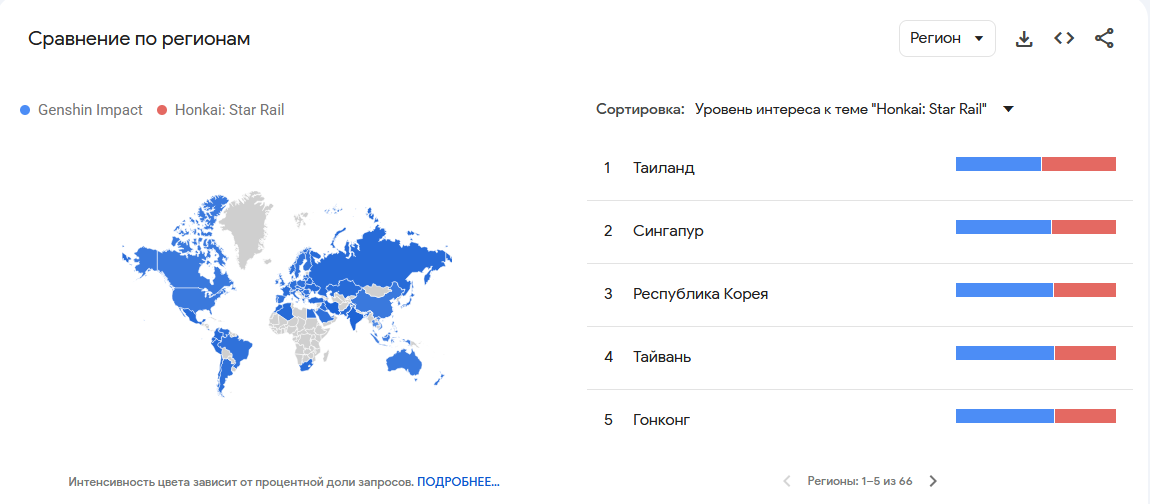Click the red Honkai: Star Rail legend dot

(162, 110)
